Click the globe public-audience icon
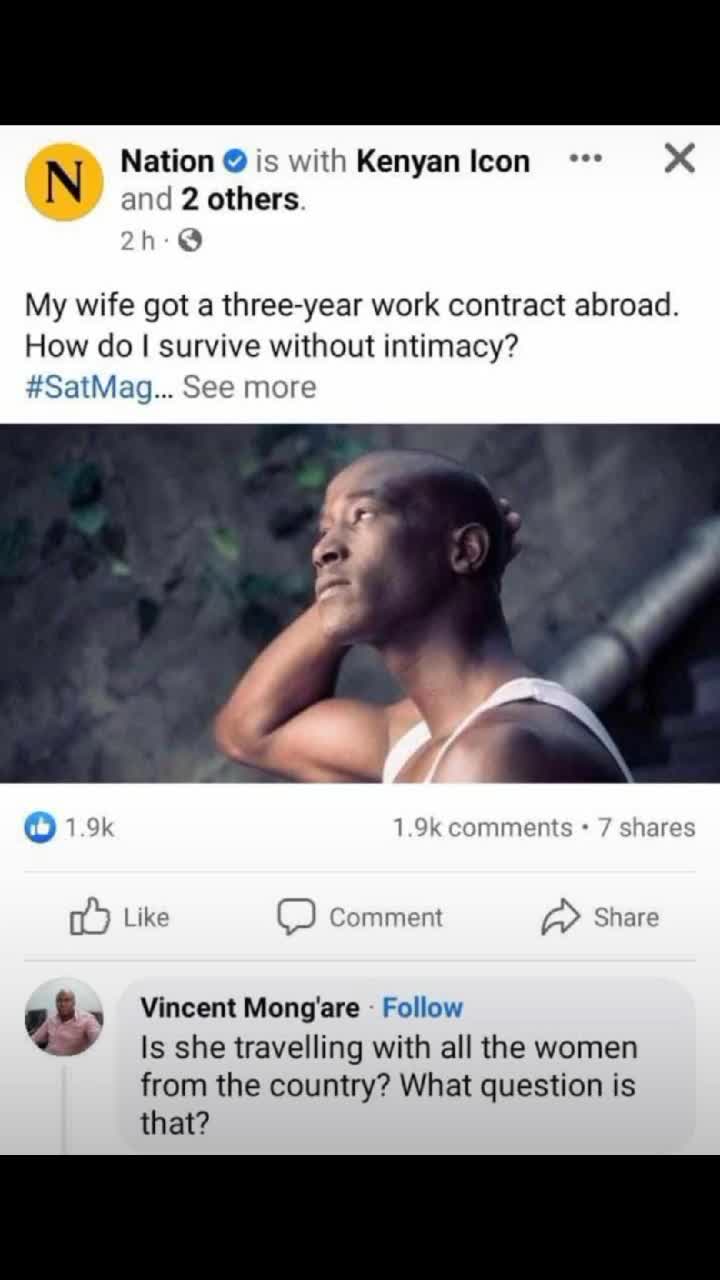The width and height of the screenshot is (720, 1280). [191, 241]
